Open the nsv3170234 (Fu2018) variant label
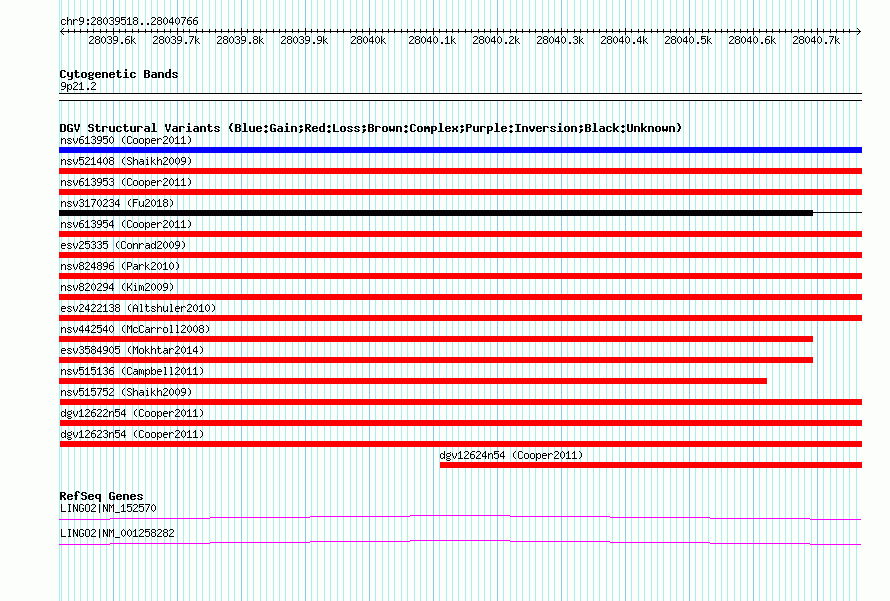The height and width of the screenshot is (601, 890). [x=117, y=203]
